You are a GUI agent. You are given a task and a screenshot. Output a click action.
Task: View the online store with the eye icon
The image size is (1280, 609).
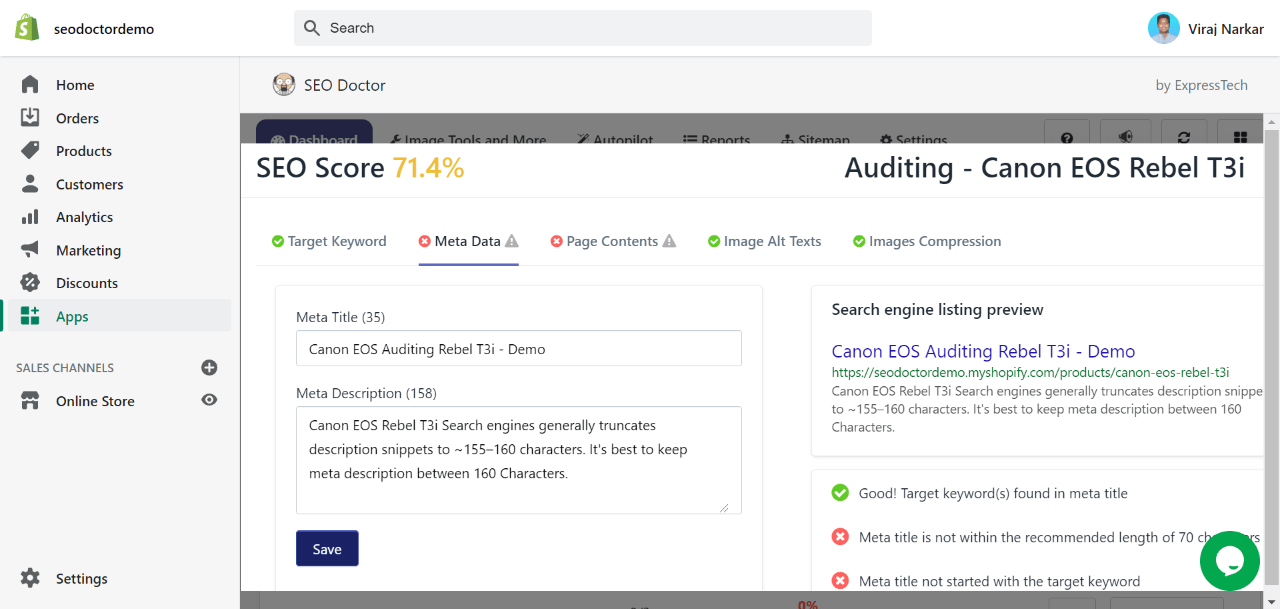point(209,400)
